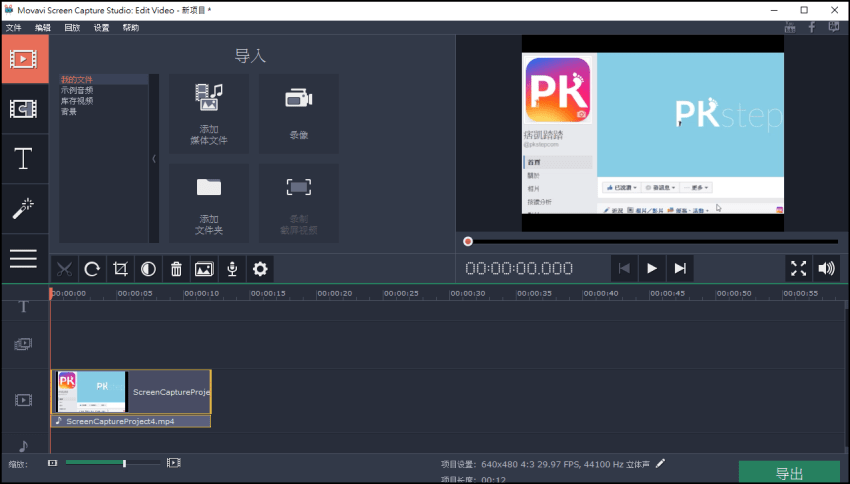Click the overlay track icon

[23, 344]
